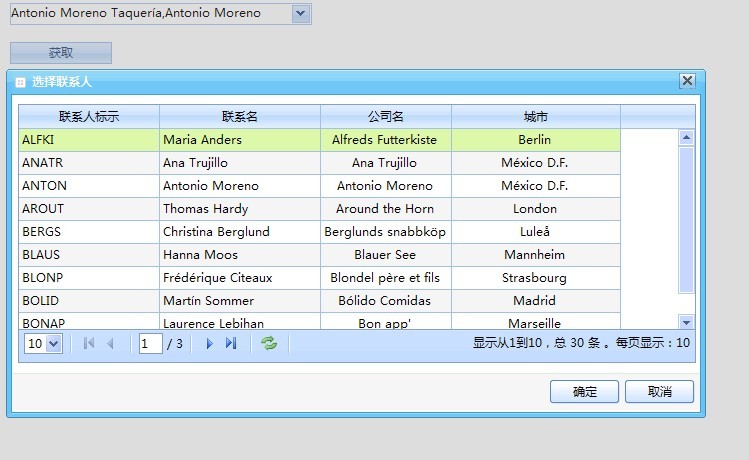Image resolution: width=749 pixels, height=460 pixels.
Task: Click the 获取 button
Action: tap(61, 53)
